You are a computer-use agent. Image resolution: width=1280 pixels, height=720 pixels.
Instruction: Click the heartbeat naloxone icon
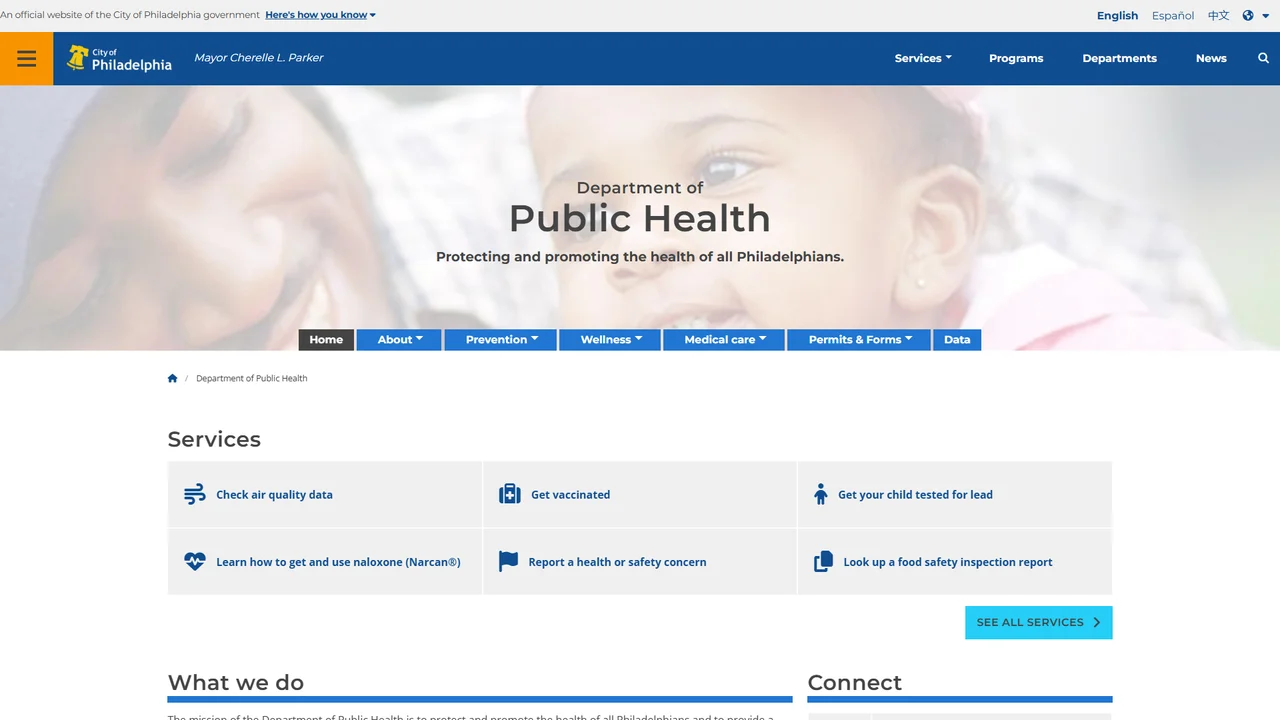click(x=194, y=562)
